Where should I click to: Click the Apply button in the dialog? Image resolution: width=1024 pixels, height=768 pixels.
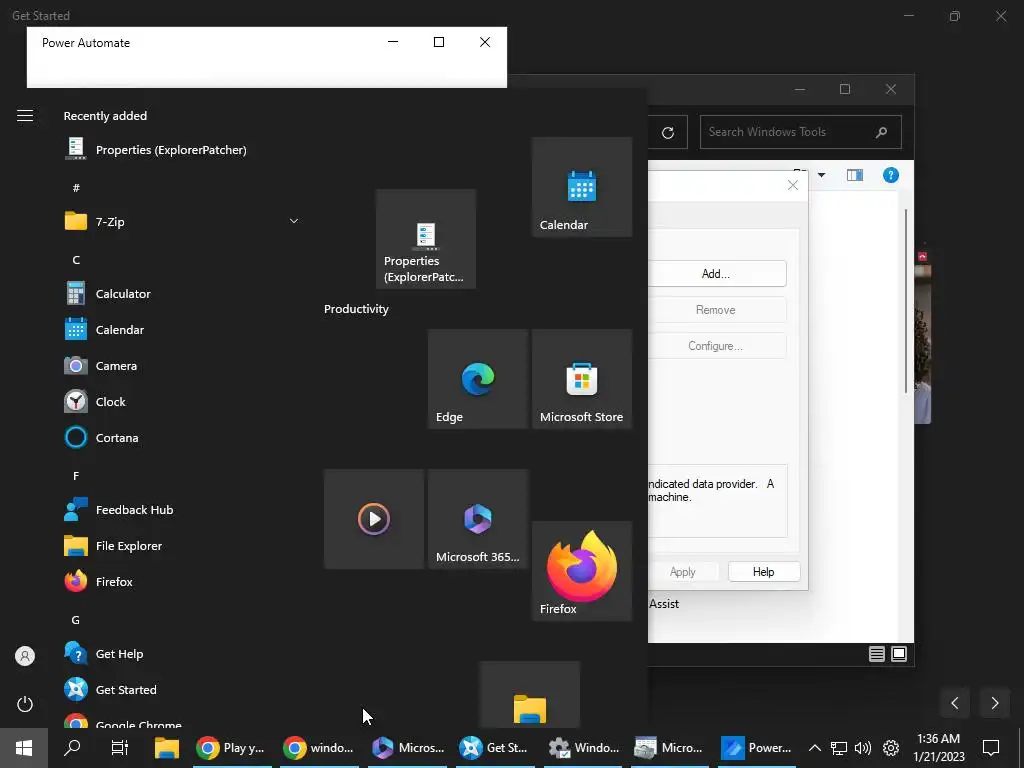pos(683,571)
